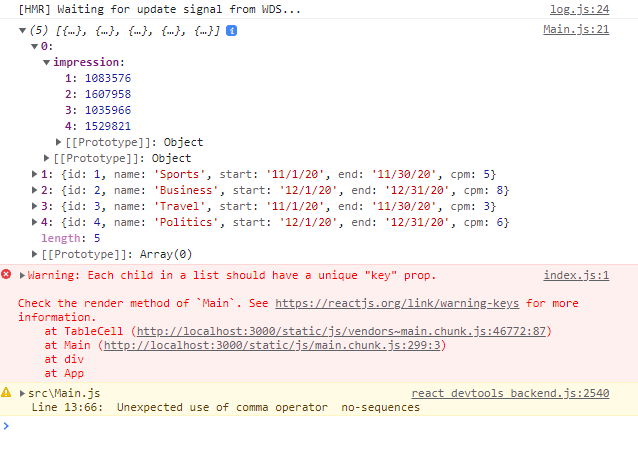638x463 pixels.
Task: Open the log.js:24 source link
Action: pos(579,9)
